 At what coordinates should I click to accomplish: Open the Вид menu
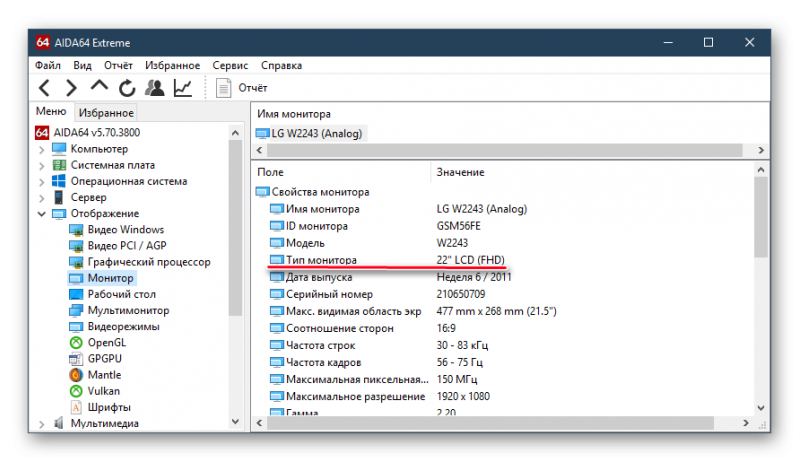[82, 65]
